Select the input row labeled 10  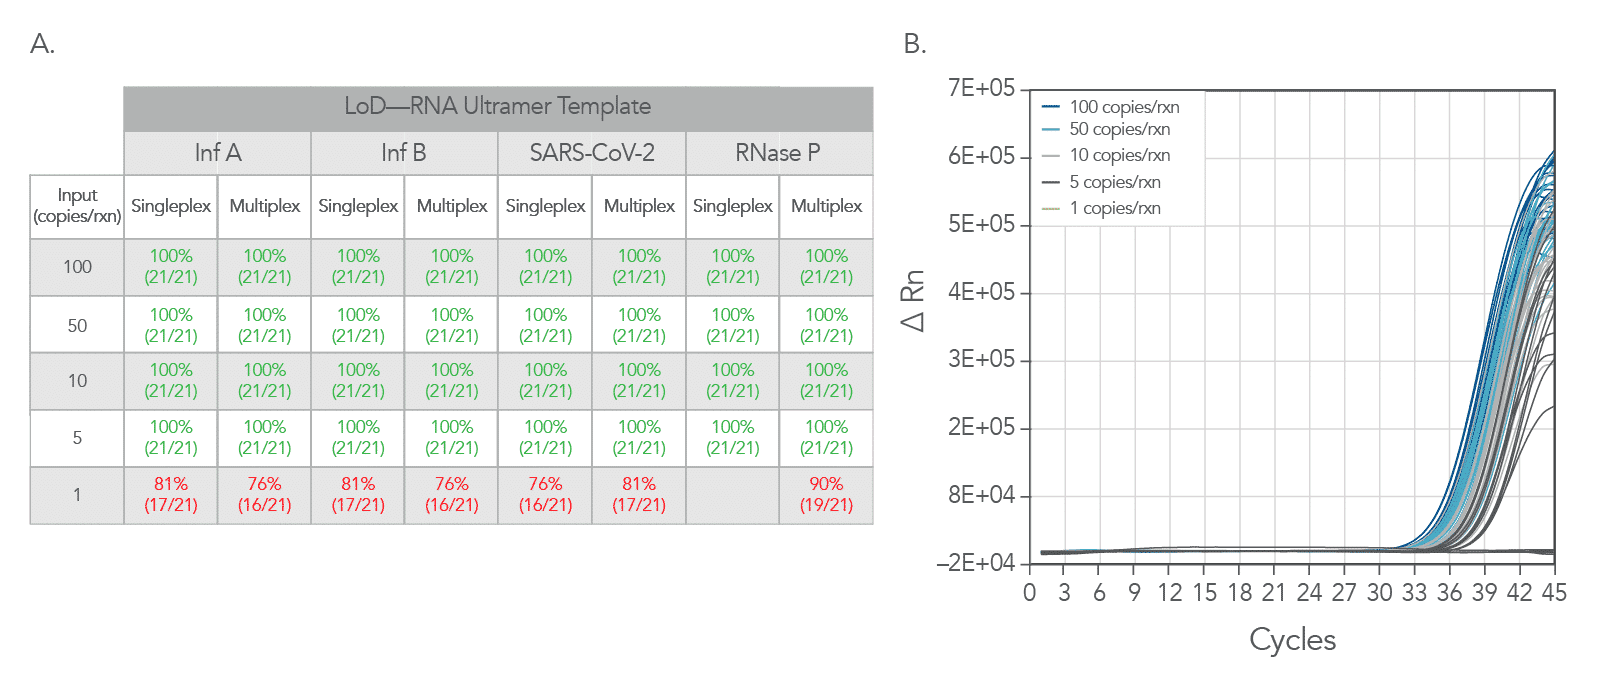(77, 381)
